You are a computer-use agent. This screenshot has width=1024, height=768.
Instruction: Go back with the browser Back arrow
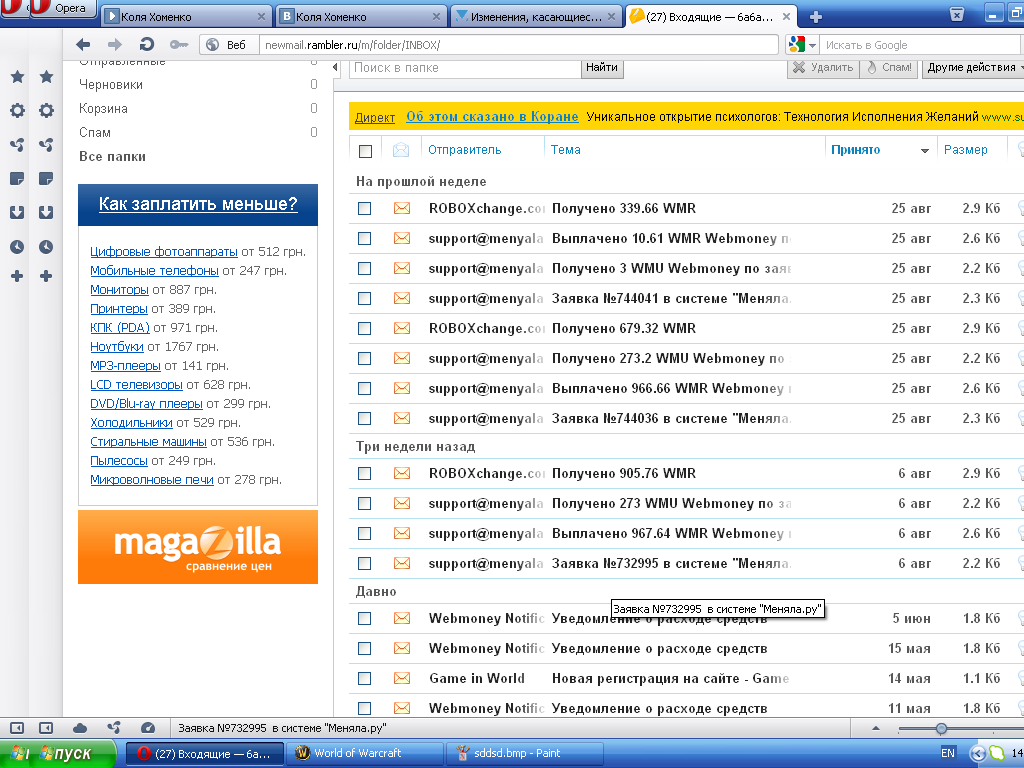[x=83, y=44]
